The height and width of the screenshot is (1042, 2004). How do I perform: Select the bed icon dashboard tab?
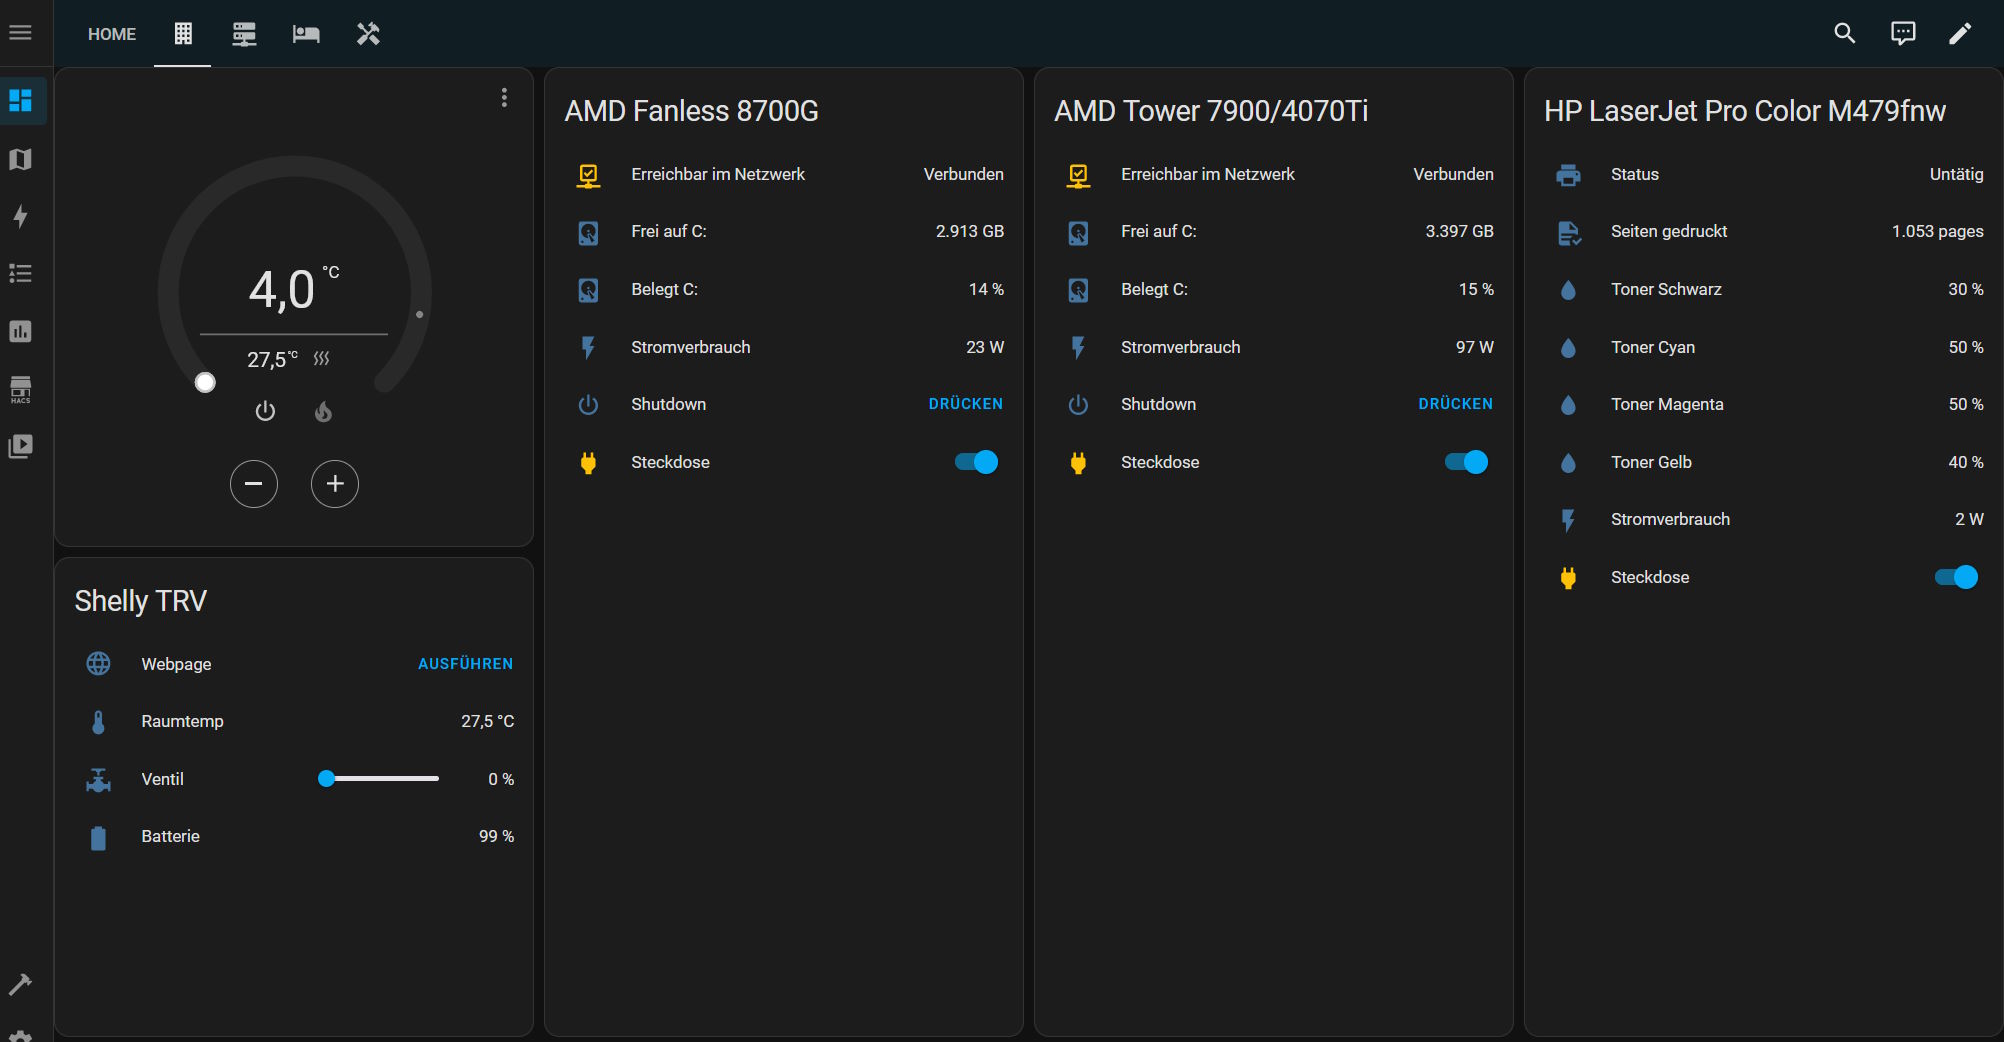click(x=306, y=34)
